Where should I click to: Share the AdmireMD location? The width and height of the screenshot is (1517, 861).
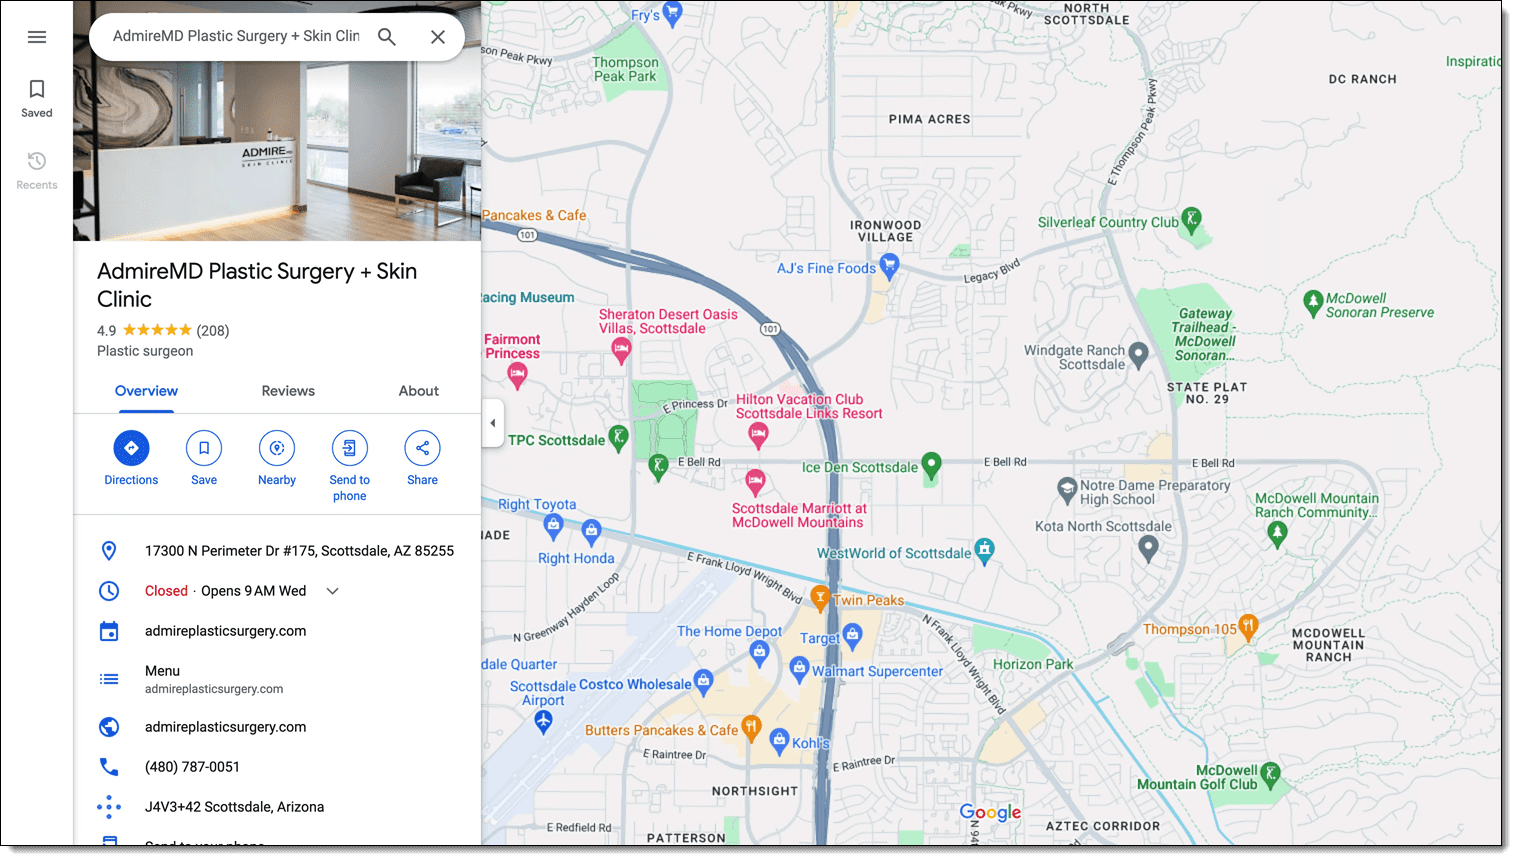click(422, 449)
